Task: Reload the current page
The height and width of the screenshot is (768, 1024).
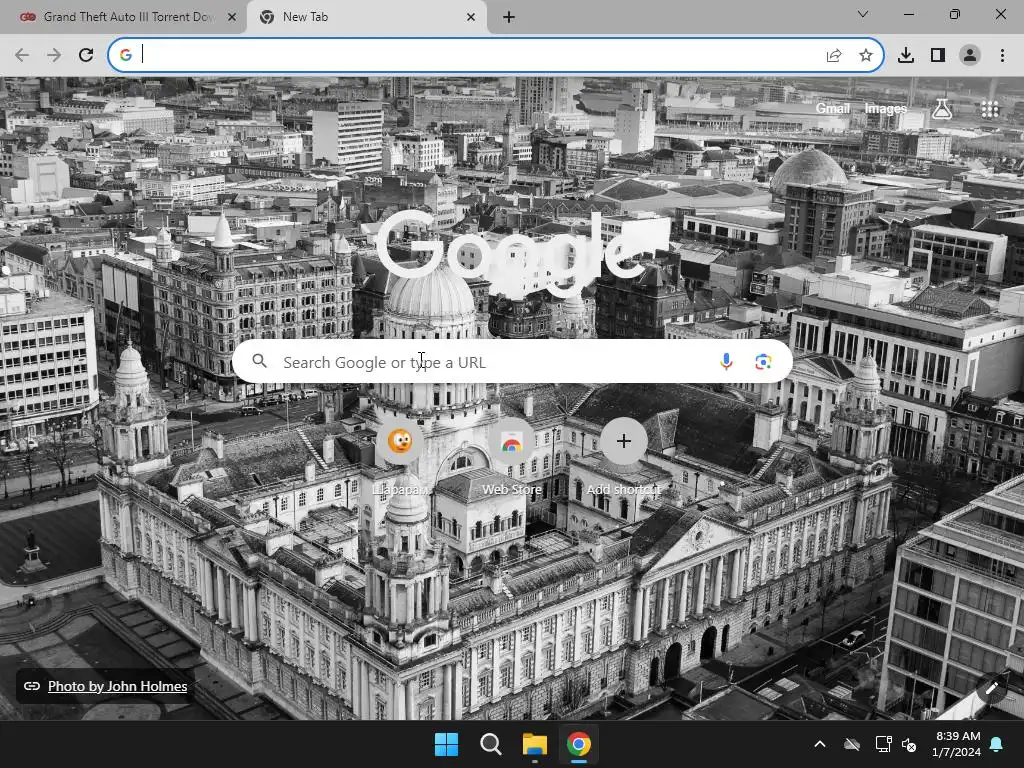Action: pyautogui.click(x=86, y=55)
